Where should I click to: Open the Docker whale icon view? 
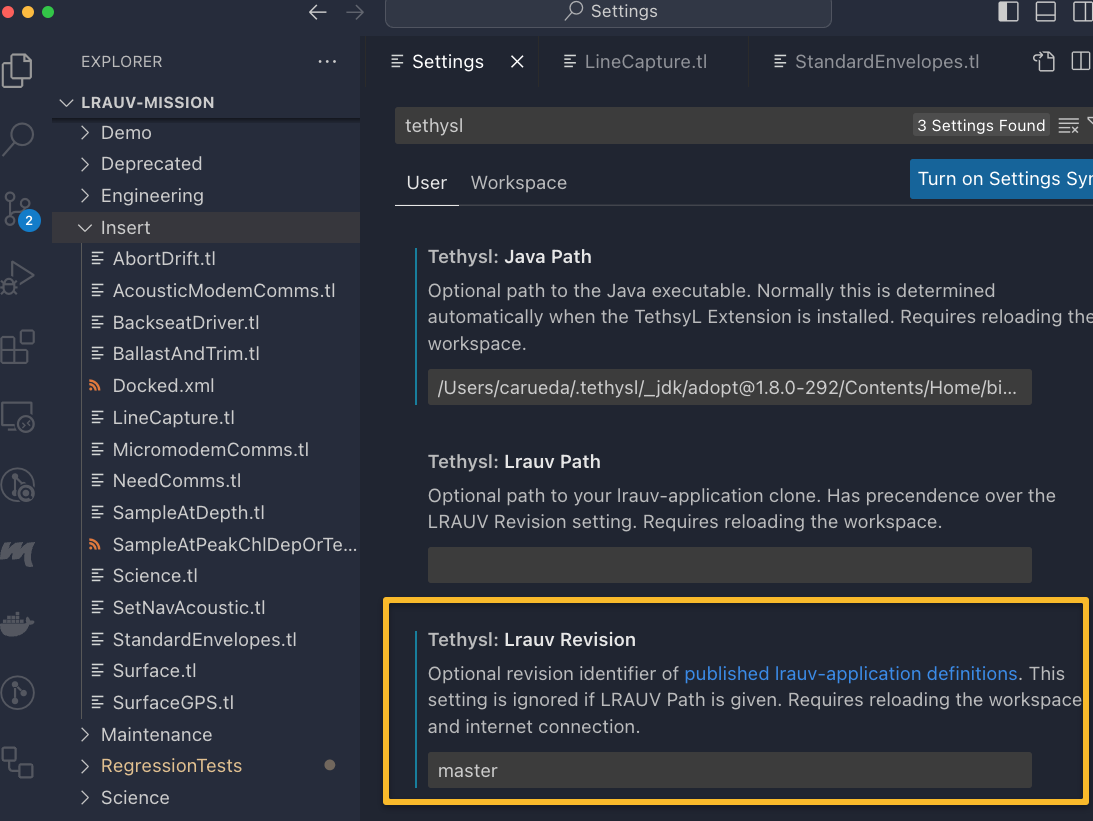18,624
